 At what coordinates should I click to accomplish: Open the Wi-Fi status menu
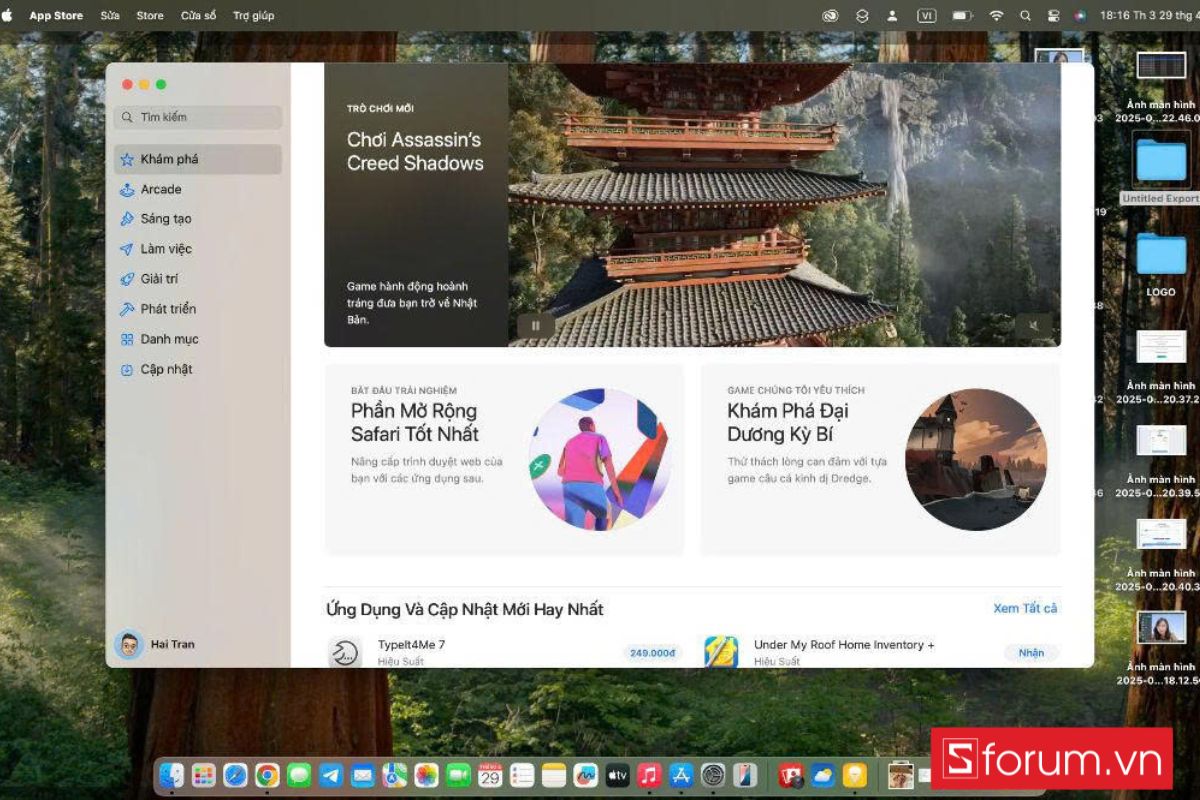996,16
